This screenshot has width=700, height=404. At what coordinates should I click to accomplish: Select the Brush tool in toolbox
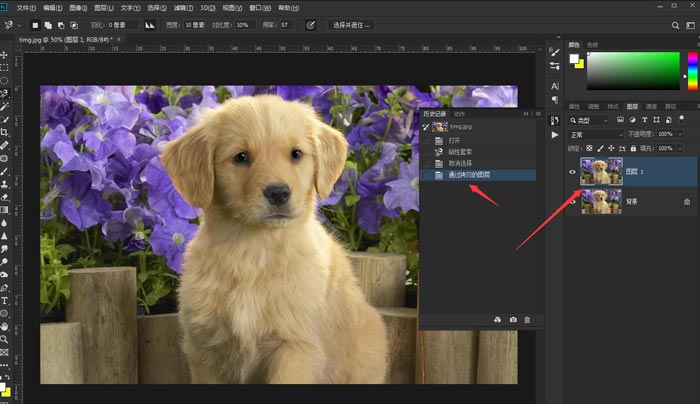[4, 171]
